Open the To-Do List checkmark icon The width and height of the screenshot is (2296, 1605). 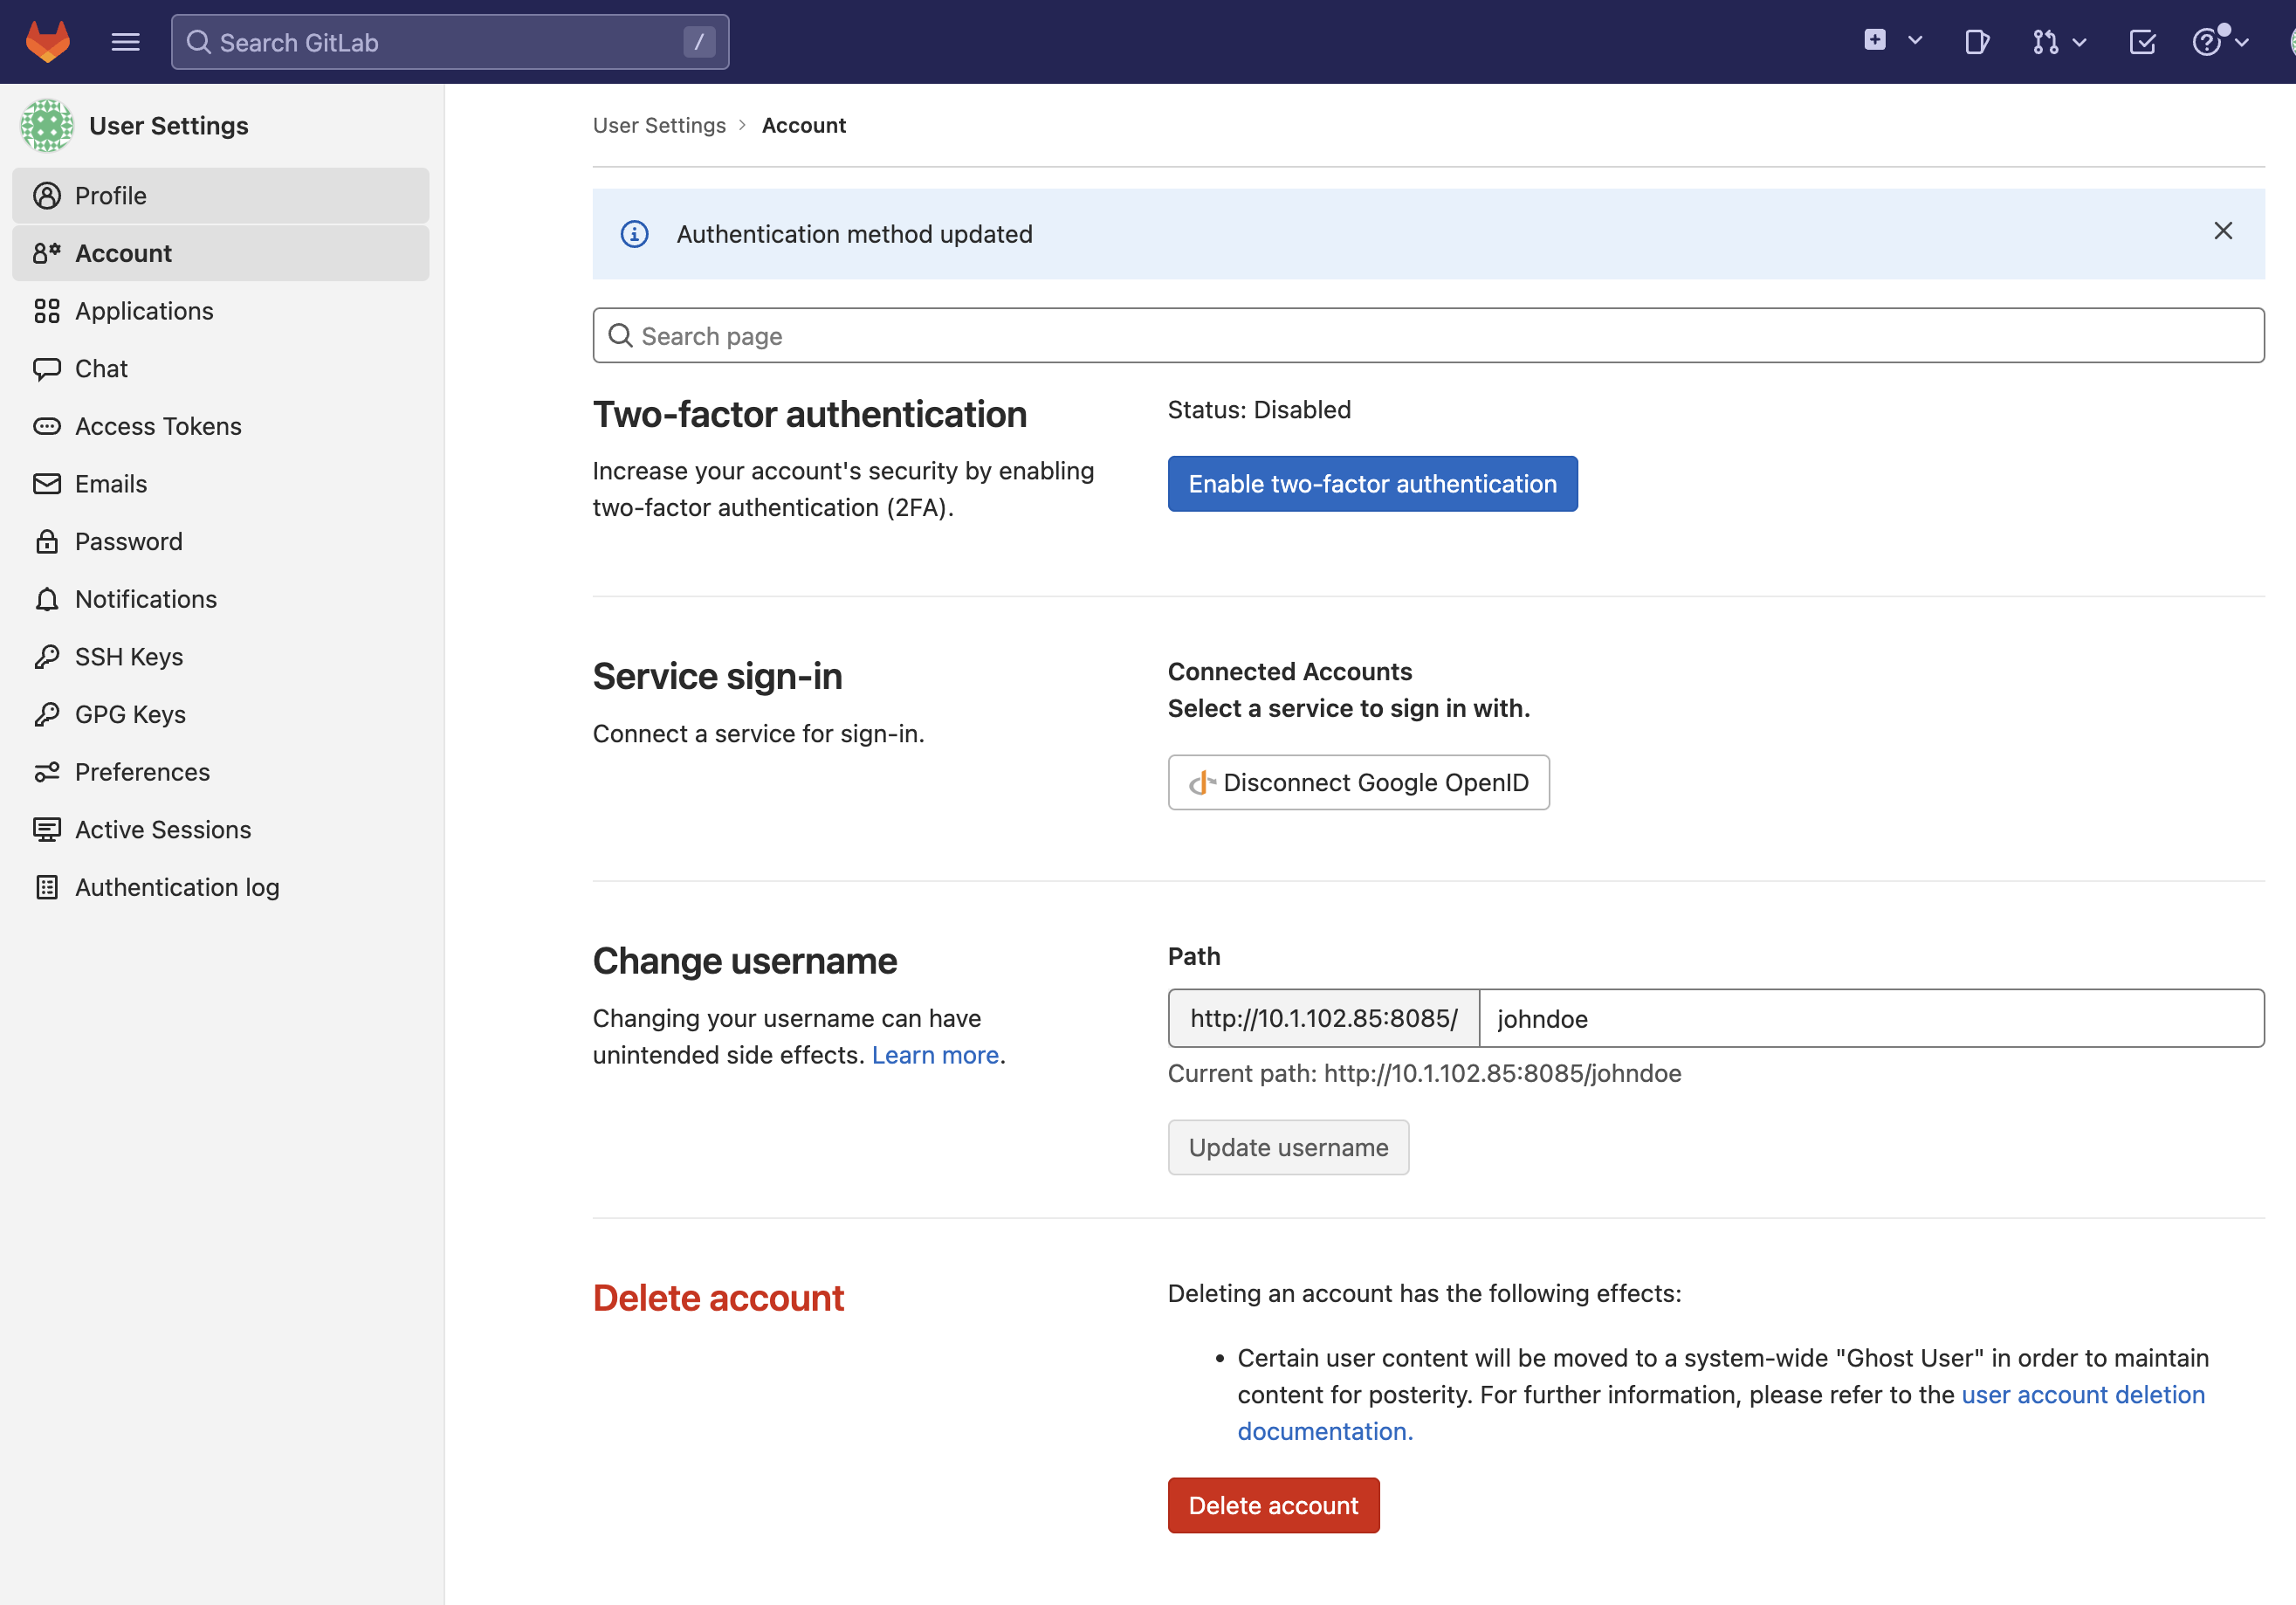2142,42
